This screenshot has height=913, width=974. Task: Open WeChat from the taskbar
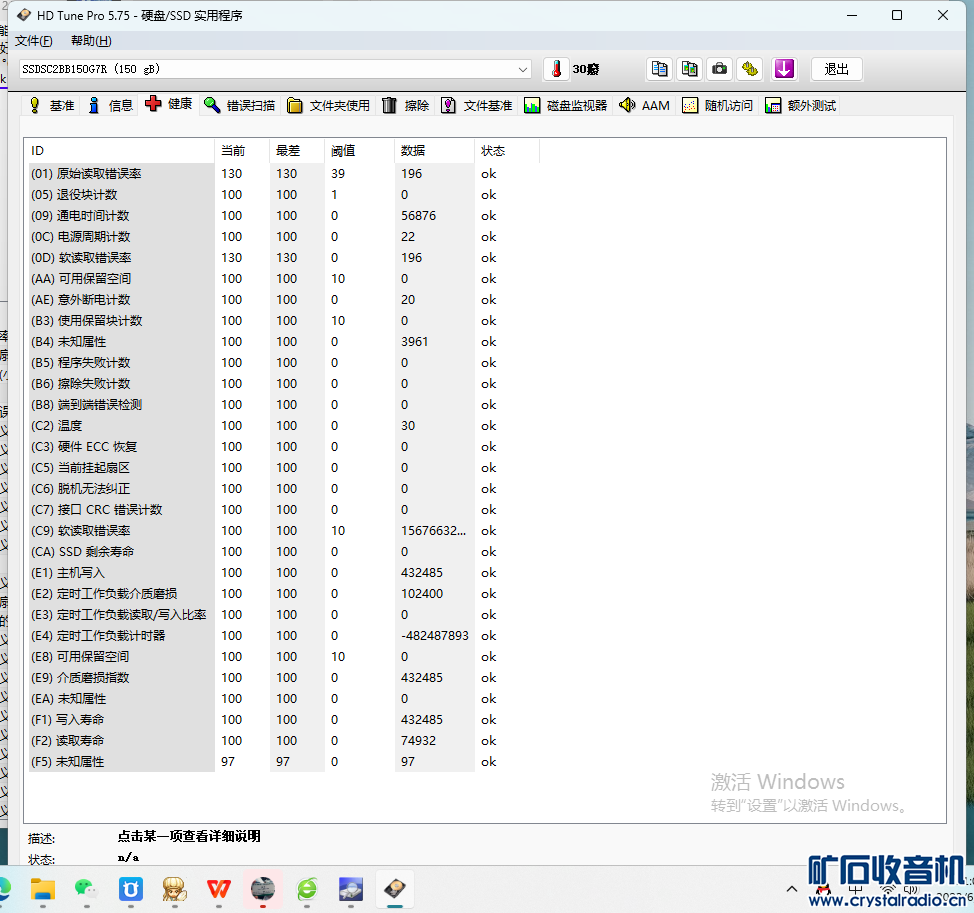(x=86, y=889)
